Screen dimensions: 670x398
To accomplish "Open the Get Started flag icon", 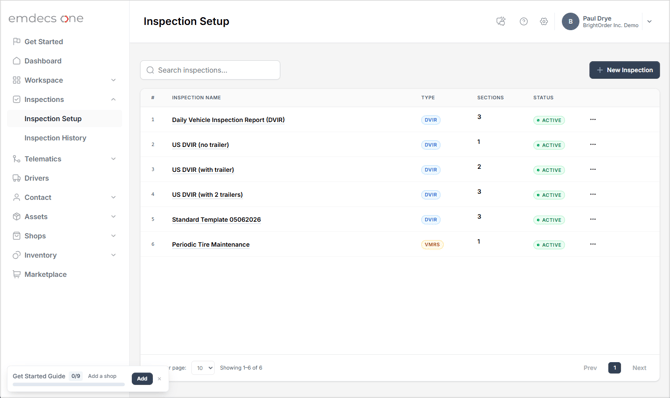I will (x=17, y=41).
